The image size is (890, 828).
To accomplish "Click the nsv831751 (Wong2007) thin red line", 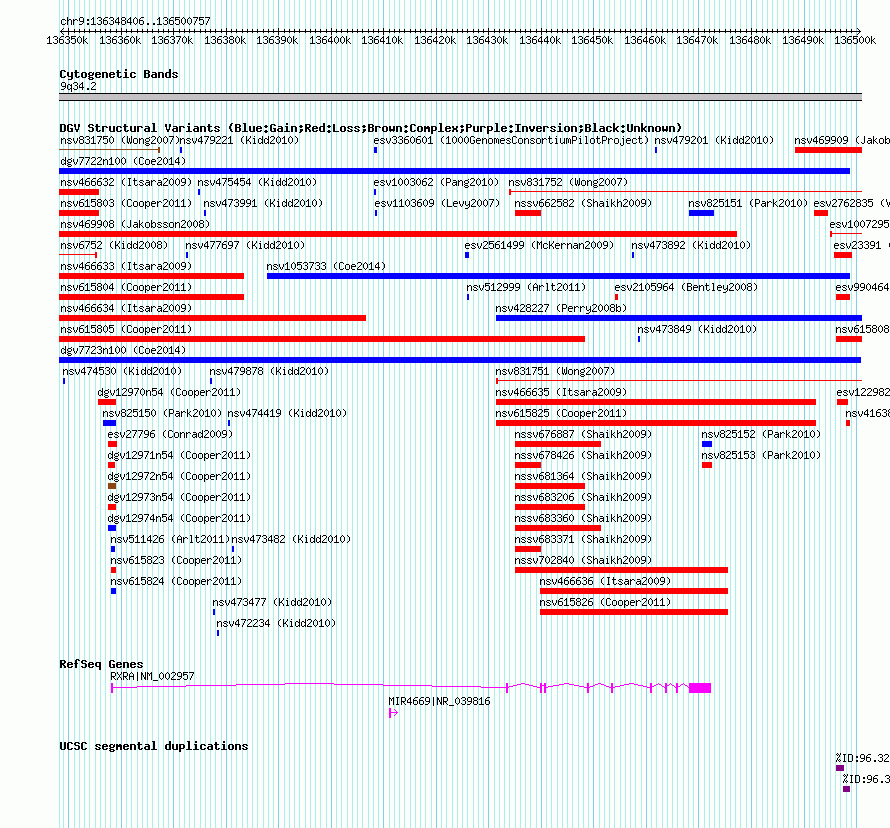I will point(679,381).
